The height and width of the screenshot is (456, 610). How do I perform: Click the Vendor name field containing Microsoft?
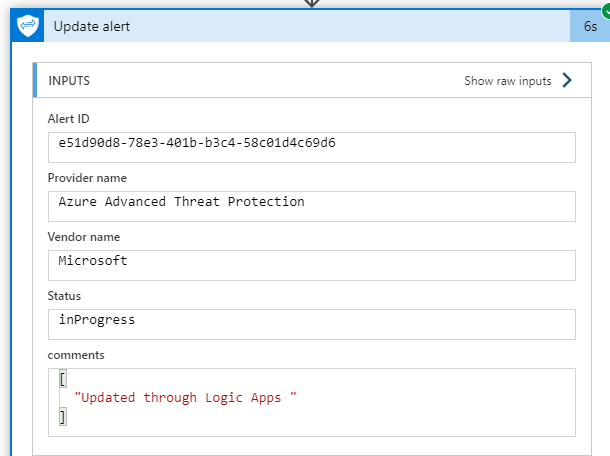pyautogui.click(x=311, y=264)
